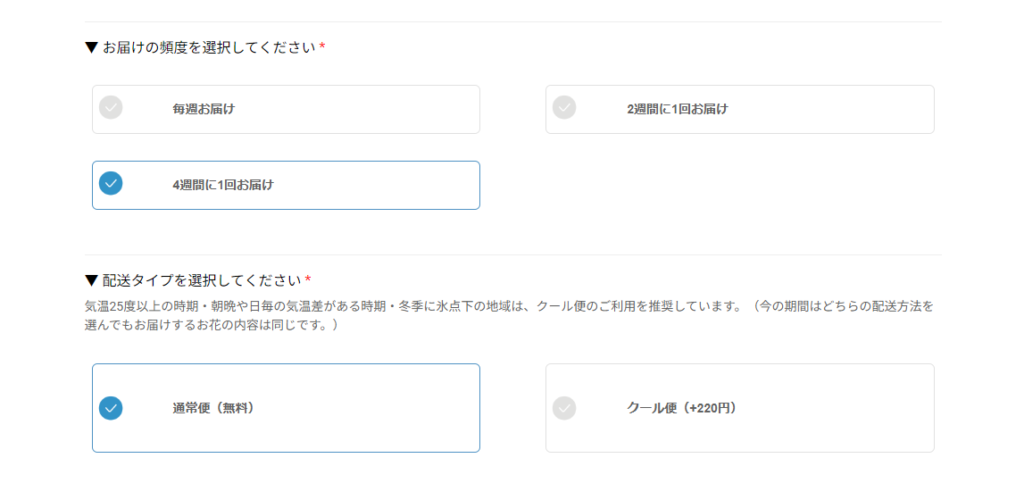Click the gray checkmark icon beside 2週間に1回お届け

coord(565,107)
